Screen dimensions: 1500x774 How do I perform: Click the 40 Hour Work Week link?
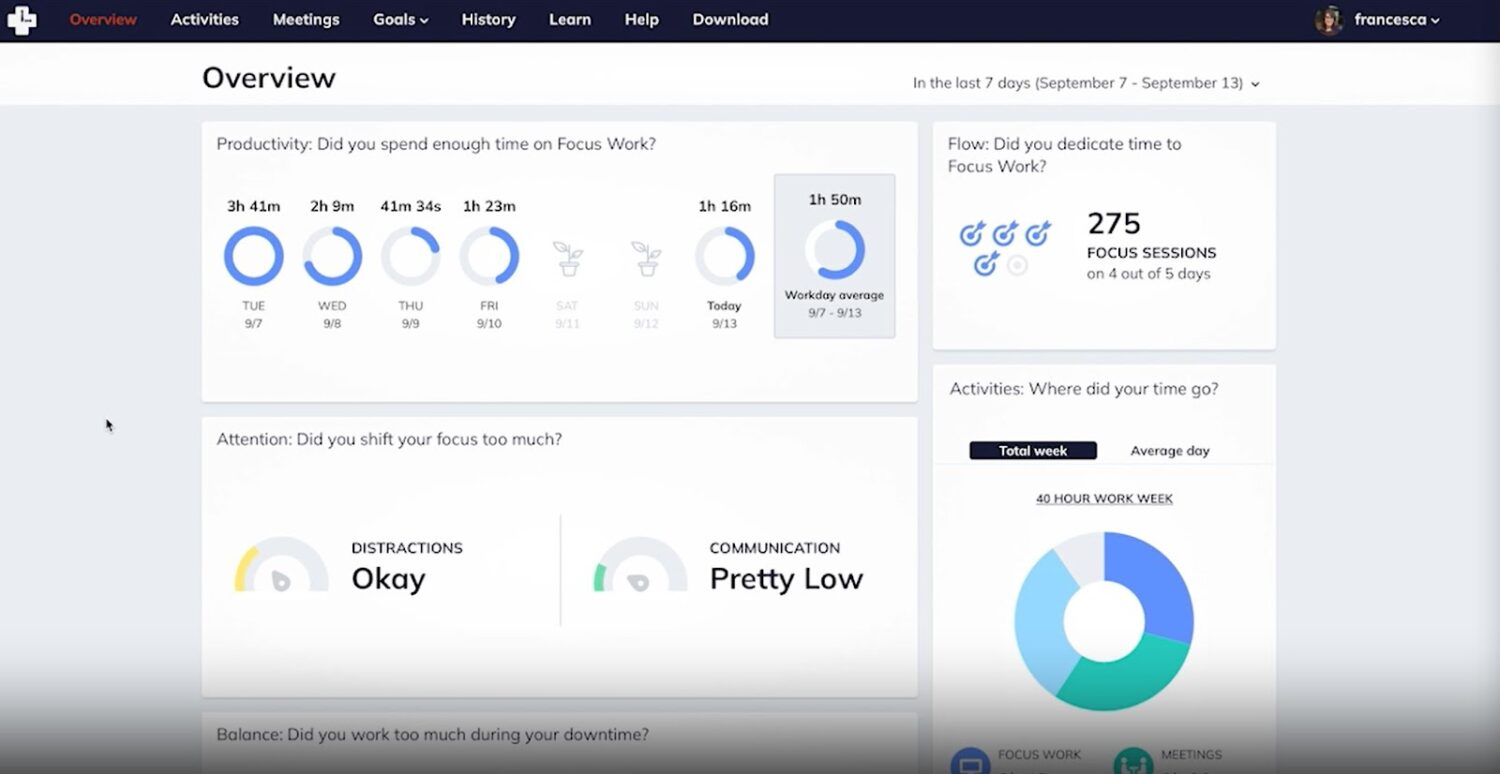pyautogui.click(x=1104, y=498)
